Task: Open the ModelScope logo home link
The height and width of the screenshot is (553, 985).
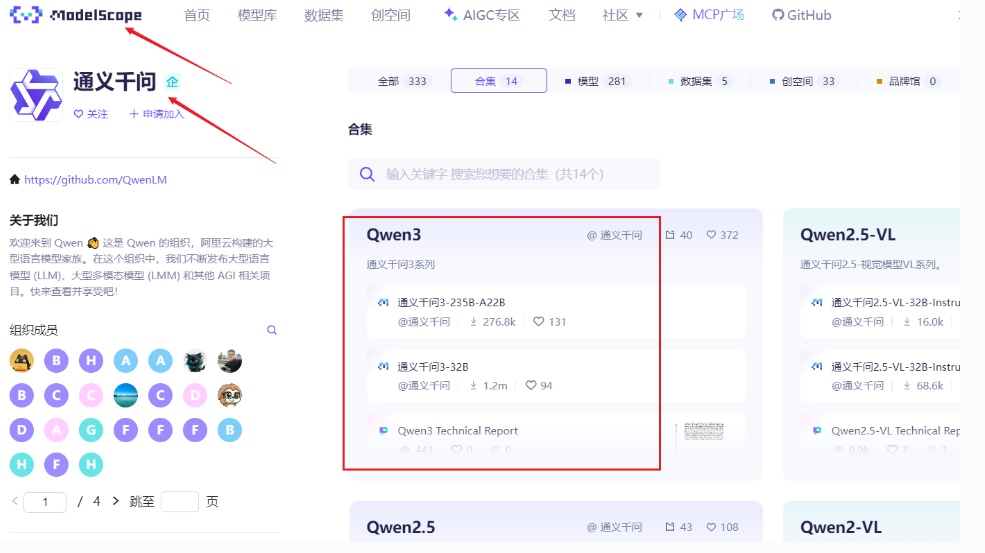Action: tap(76, 14)
